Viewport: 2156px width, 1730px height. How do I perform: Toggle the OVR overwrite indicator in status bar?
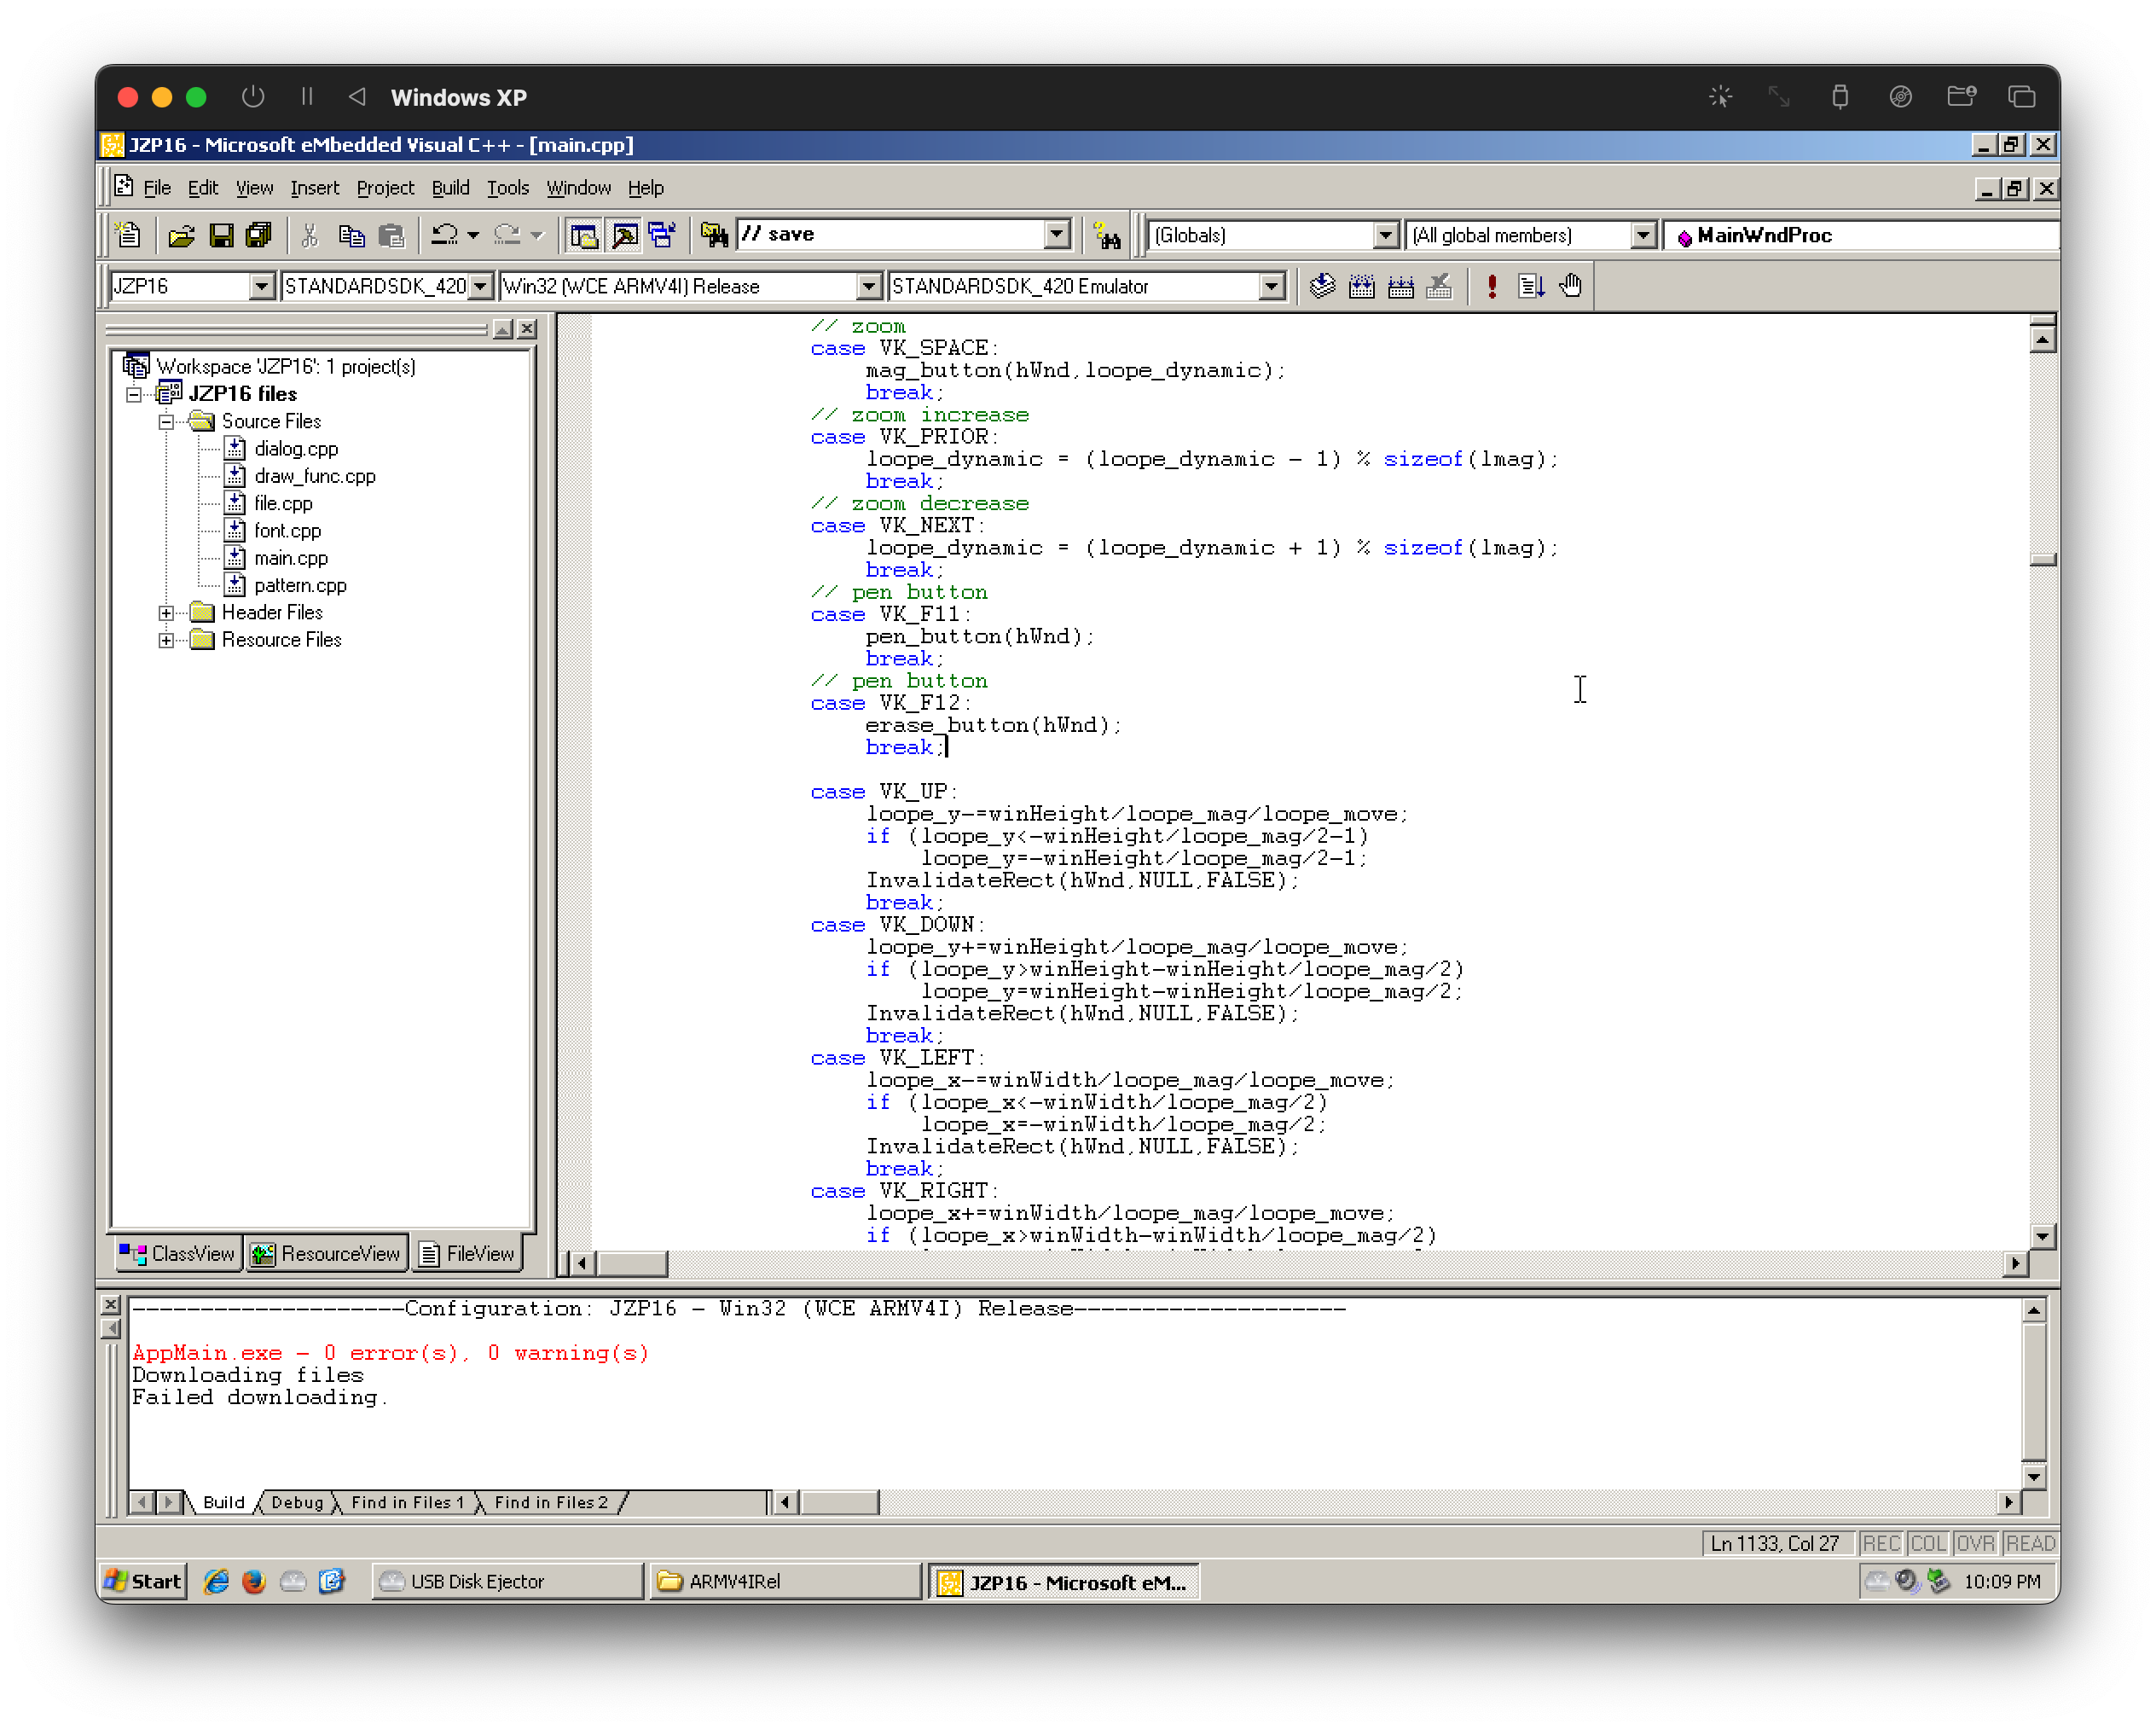[x=1974, y=1543]
